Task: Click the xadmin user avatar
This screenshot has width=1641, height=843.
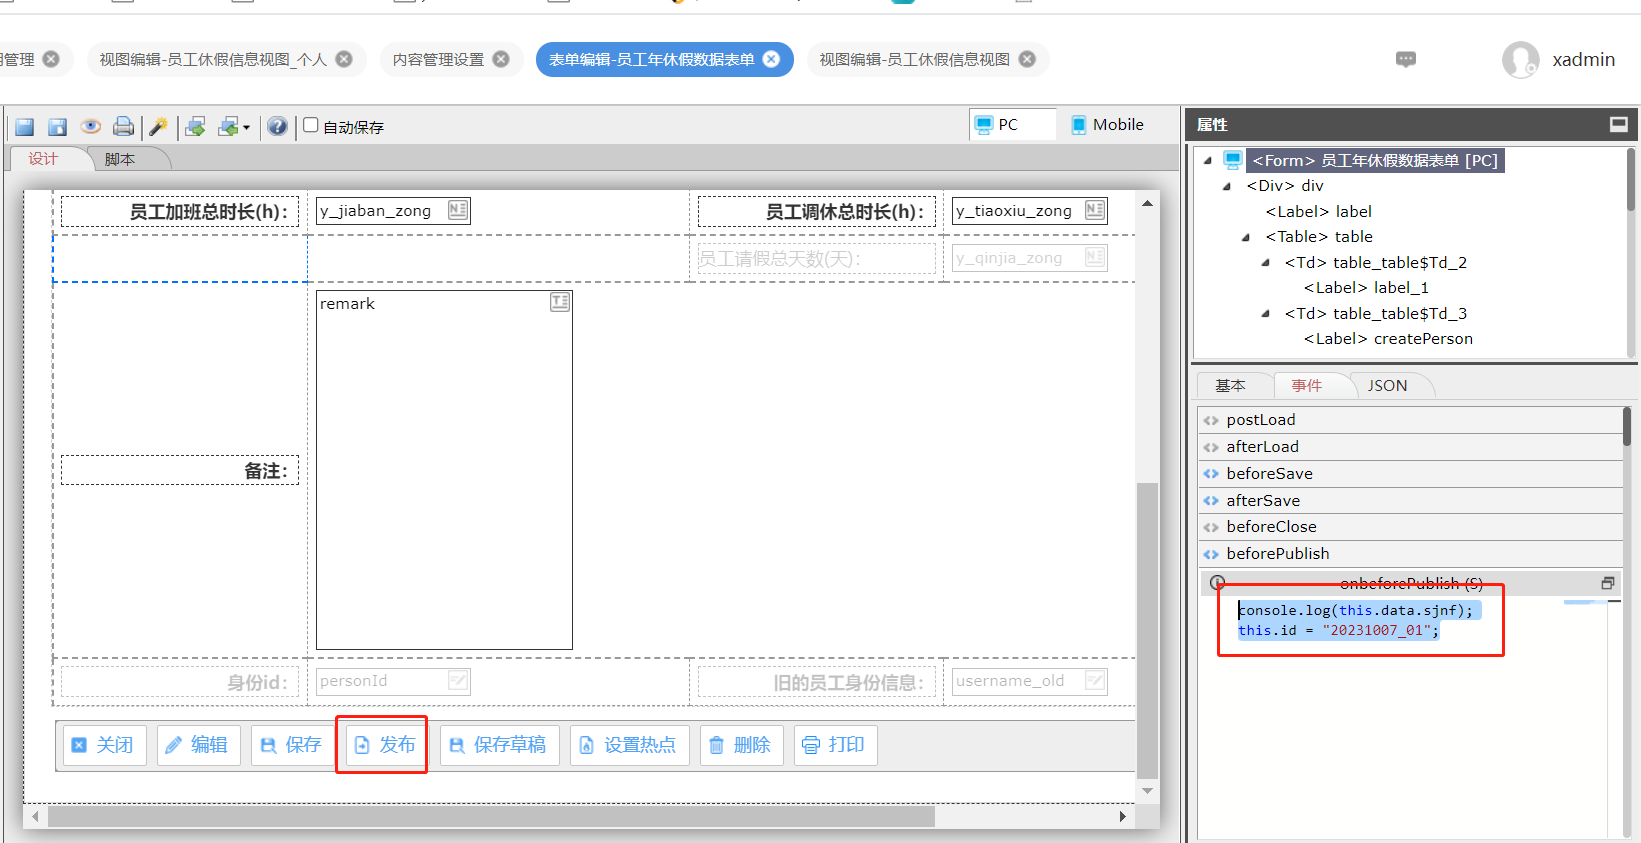Action: (1520, 60)
